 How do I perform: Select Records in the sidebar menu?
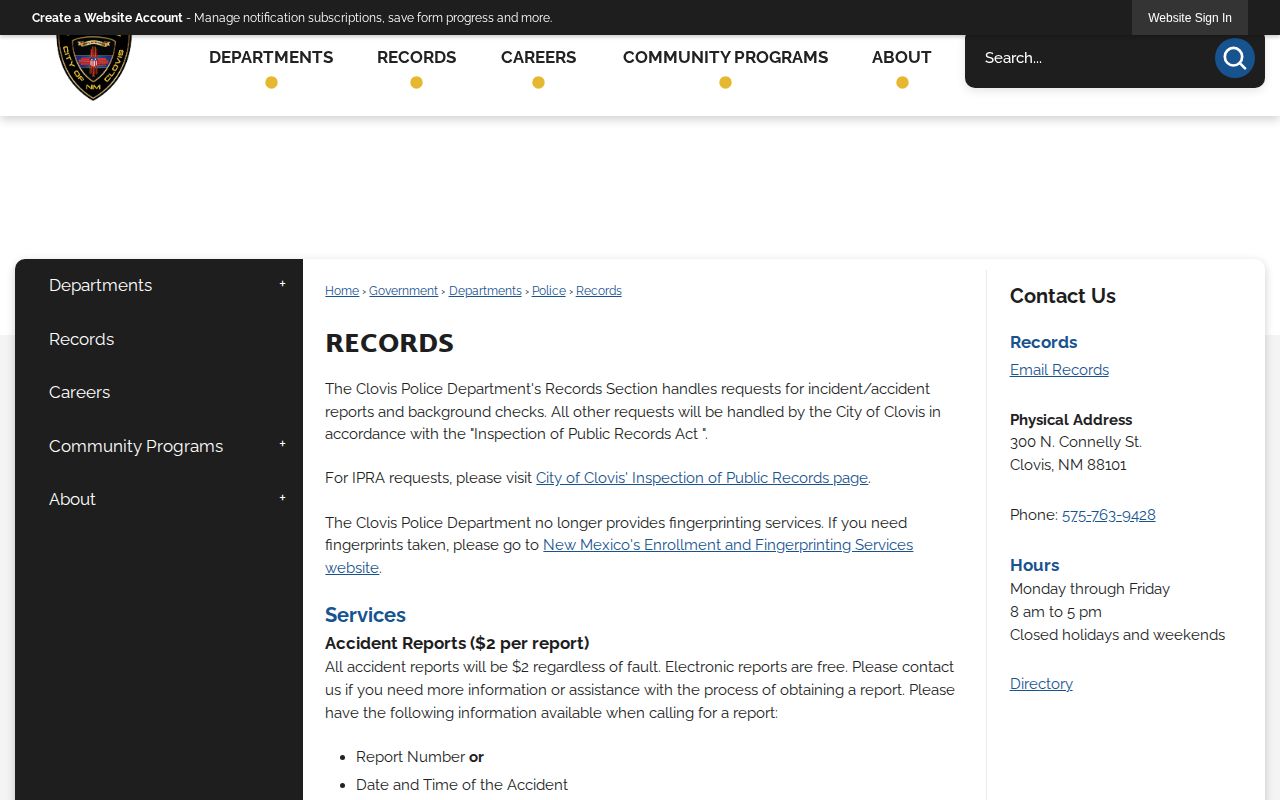click(81, 339)
